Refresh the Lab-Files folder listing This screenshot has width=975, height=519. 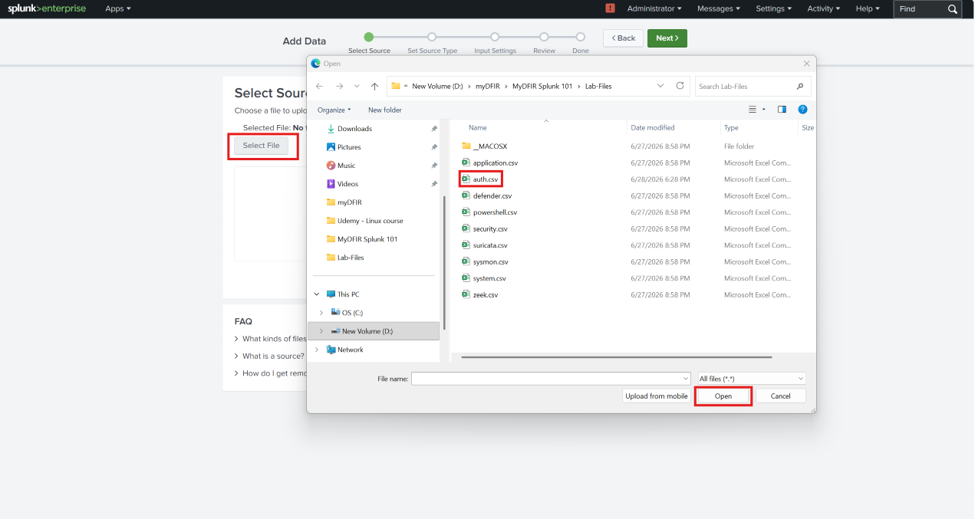point(680,86)
